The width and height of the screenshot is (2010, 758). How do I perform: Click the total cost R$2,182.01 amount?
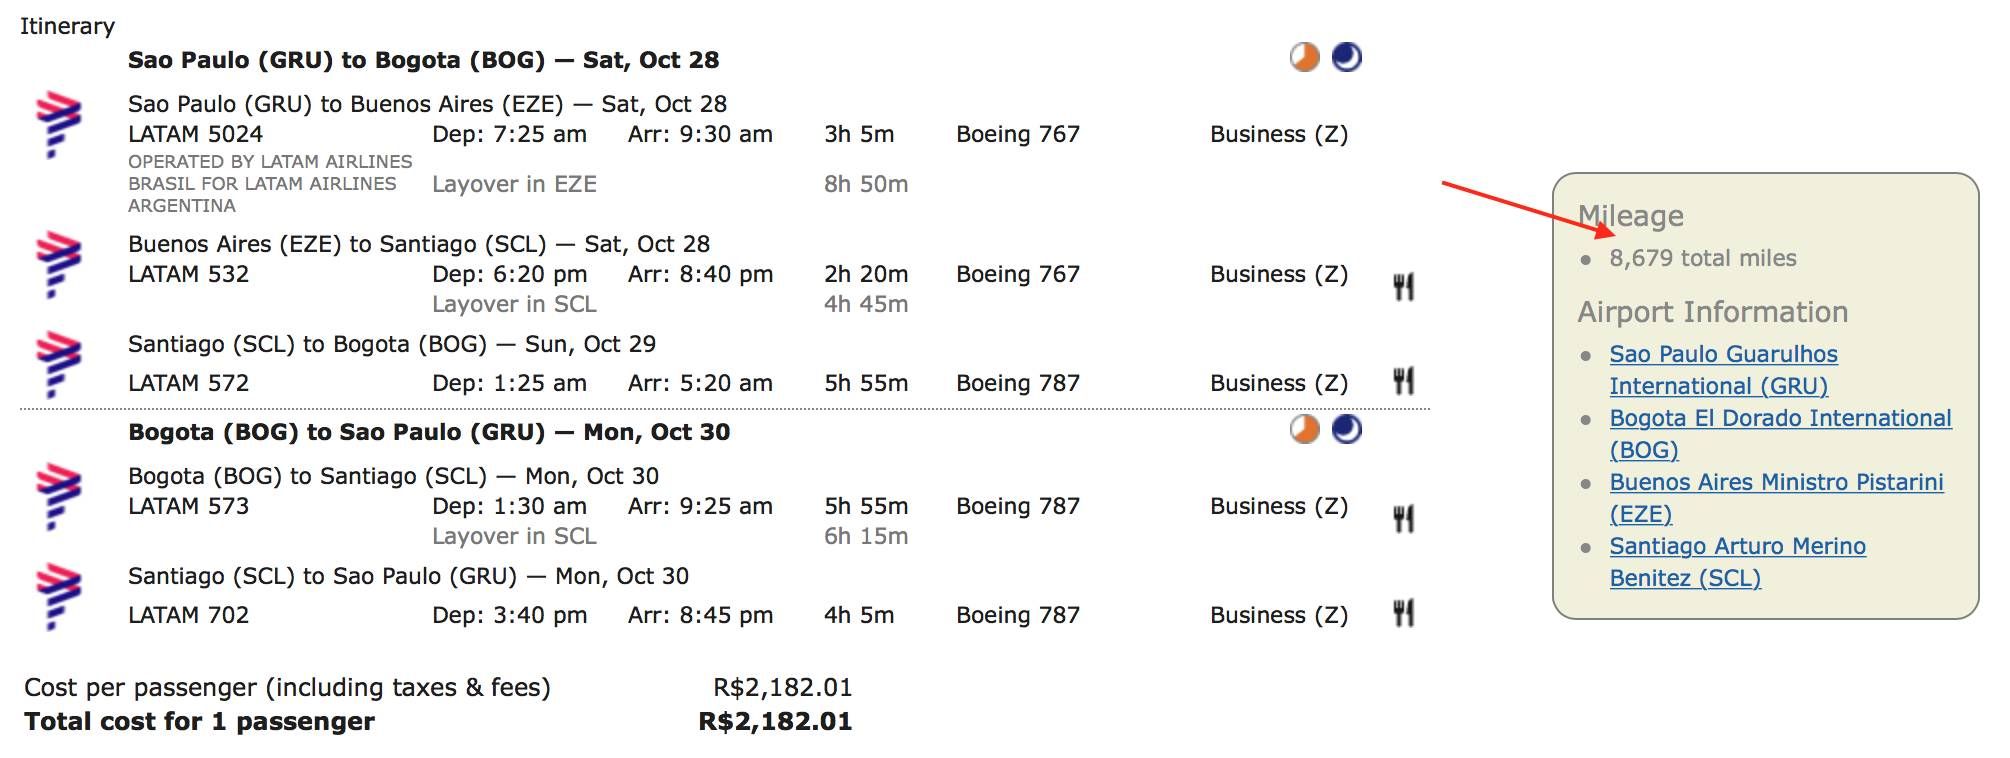click(x=775, y=722)
